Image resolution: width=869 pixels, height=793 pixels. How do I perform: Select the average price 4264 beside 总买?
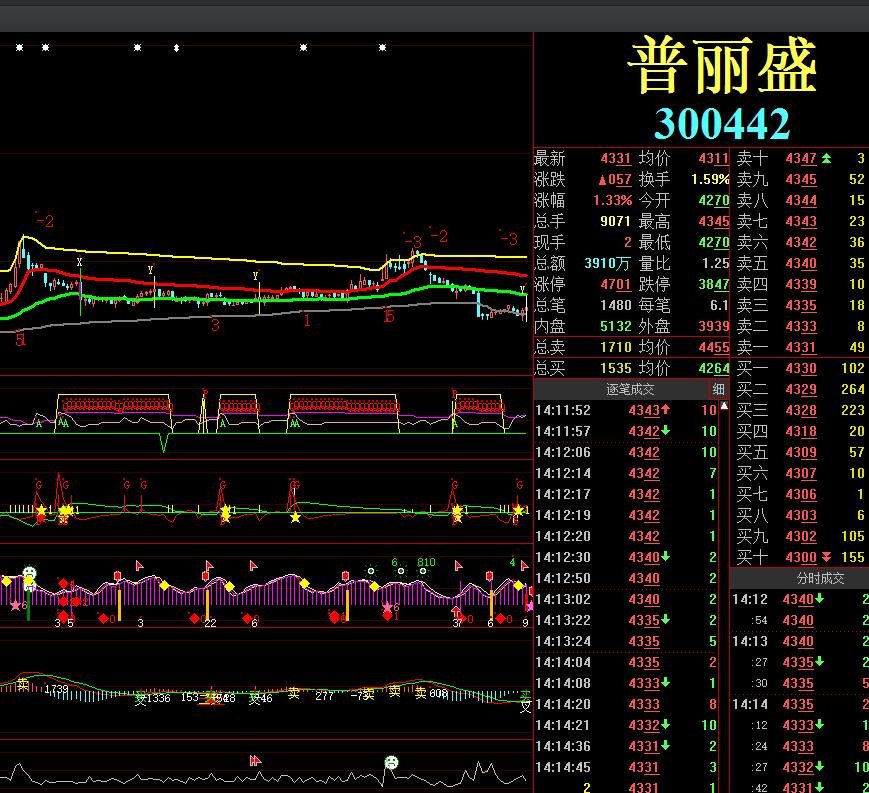click(714, 369)
